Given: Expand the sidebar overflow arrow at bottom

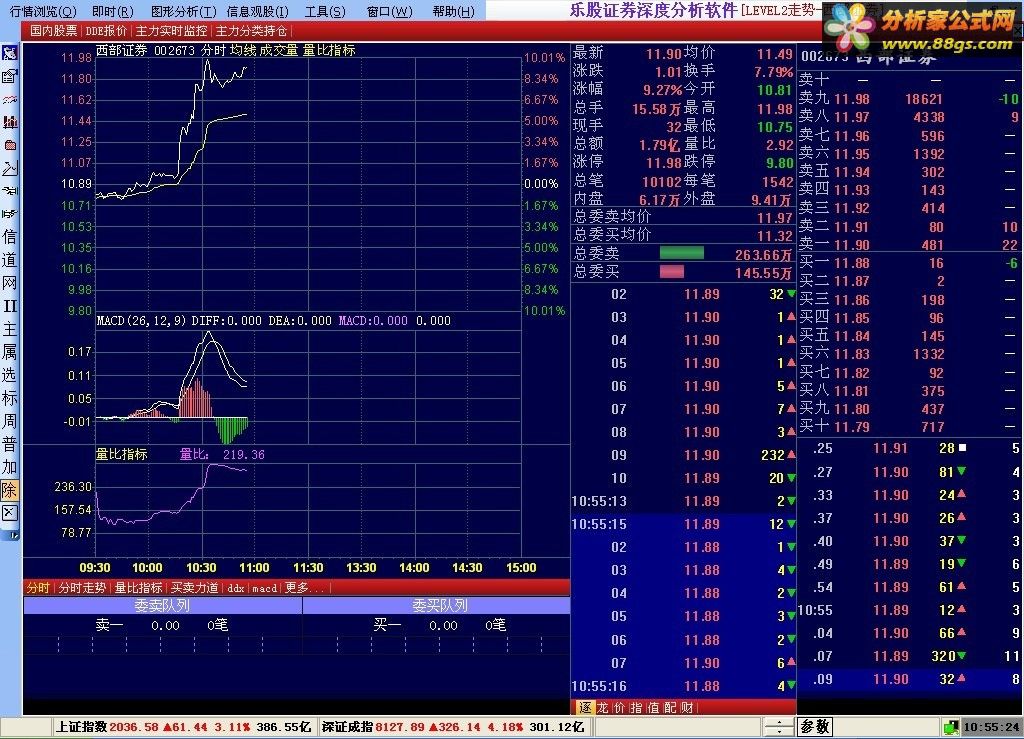Looking at the screenshot, I should click(12, 535).
